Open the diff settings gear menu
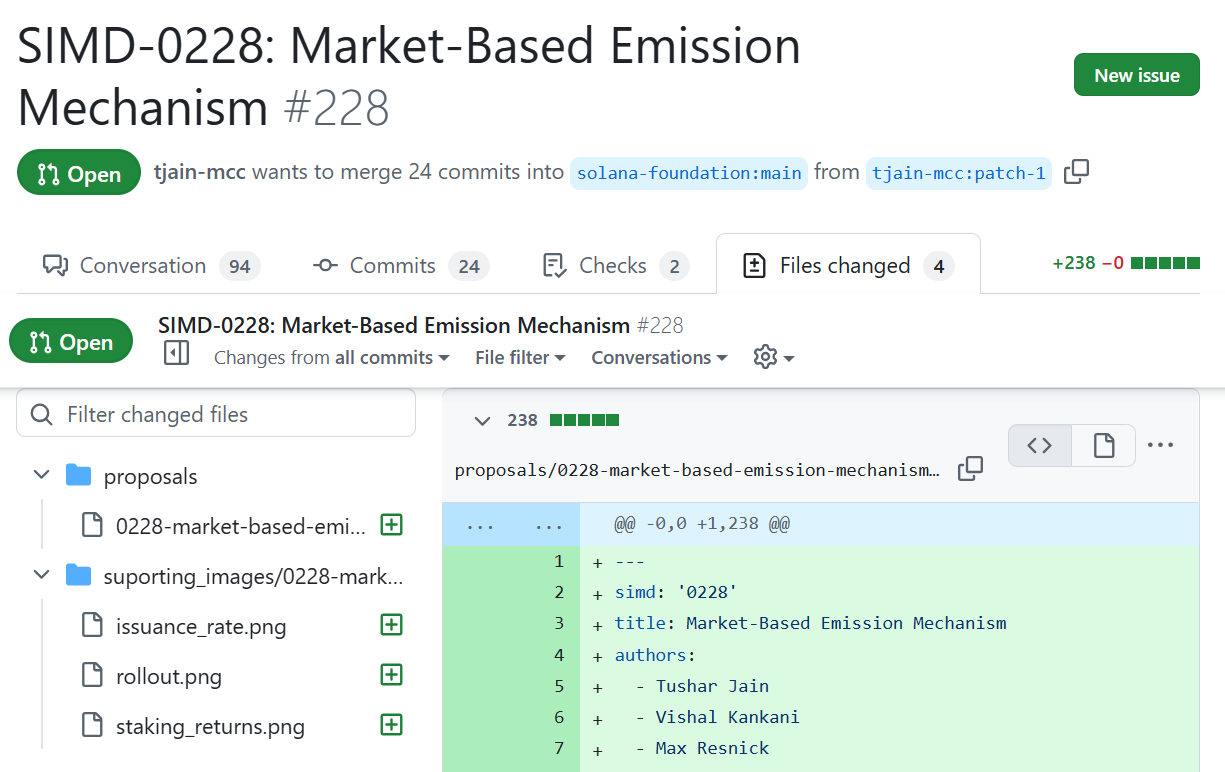 click(773, 357)
